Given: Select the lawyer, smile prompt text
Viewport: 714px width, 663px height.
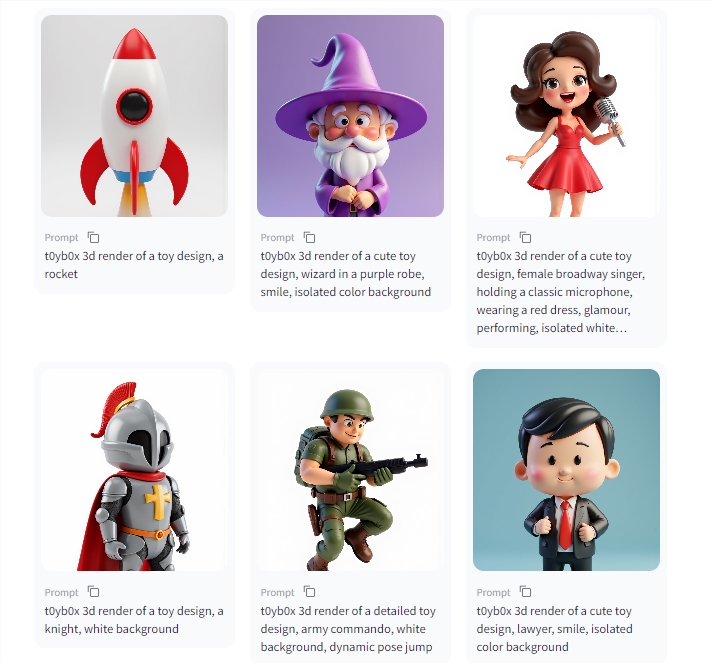Looking at the screenshot, I should (x=554, y=629).
